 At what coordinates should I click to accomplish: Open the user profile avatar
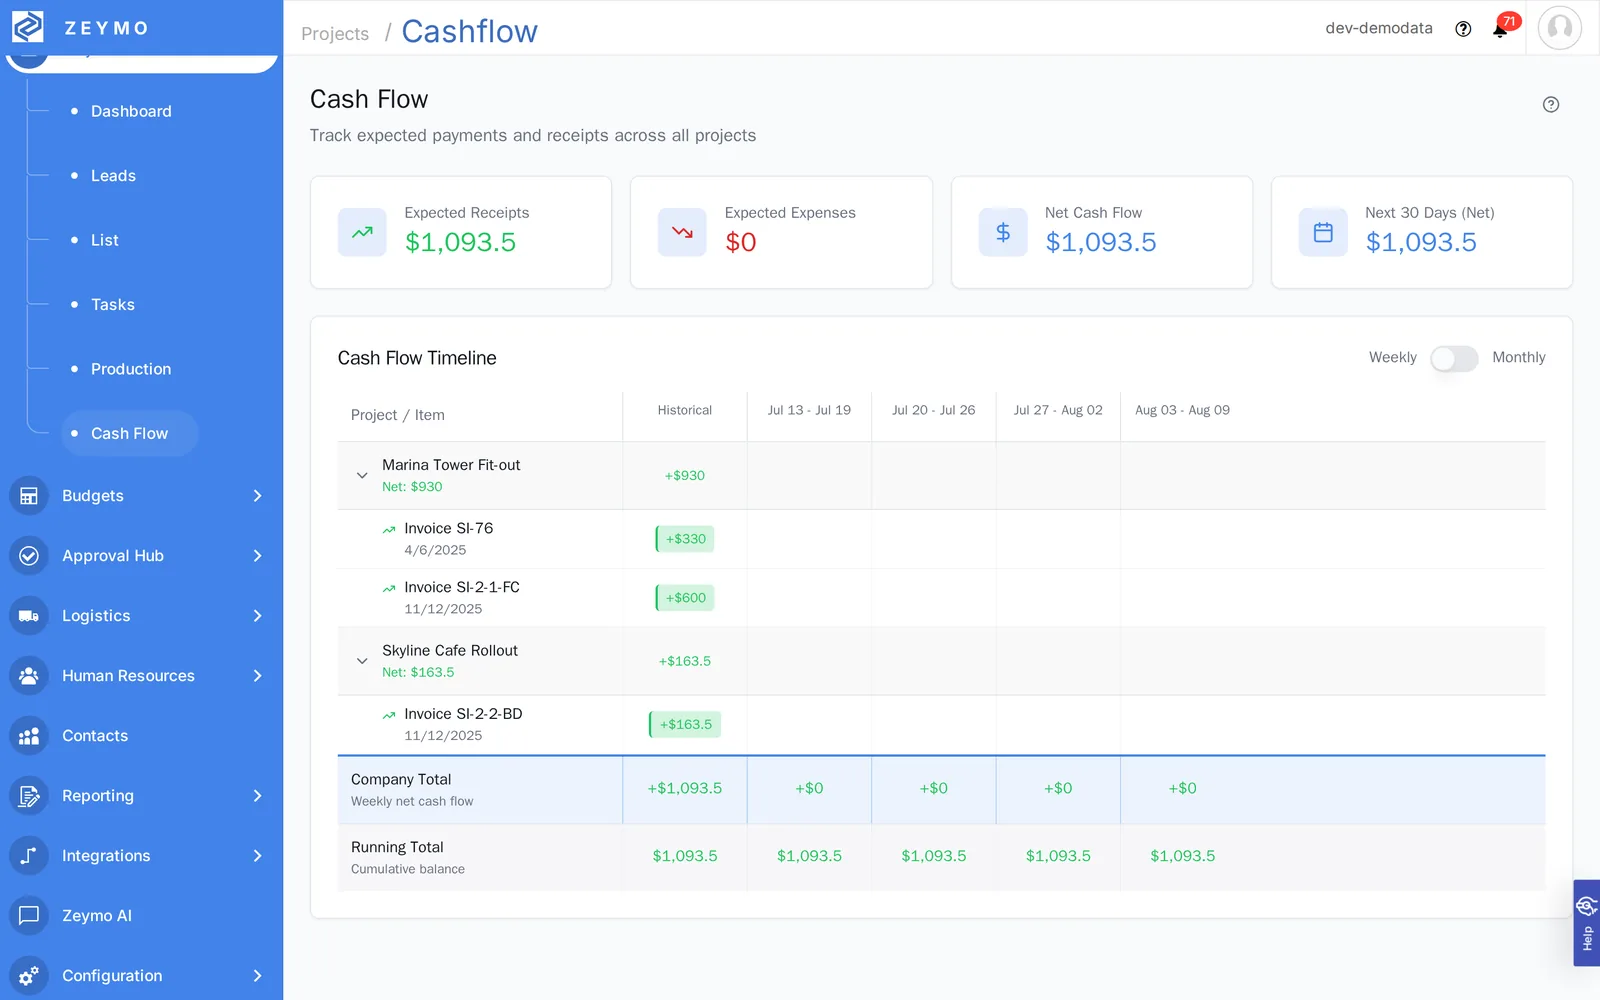[x=1559, y=28]
